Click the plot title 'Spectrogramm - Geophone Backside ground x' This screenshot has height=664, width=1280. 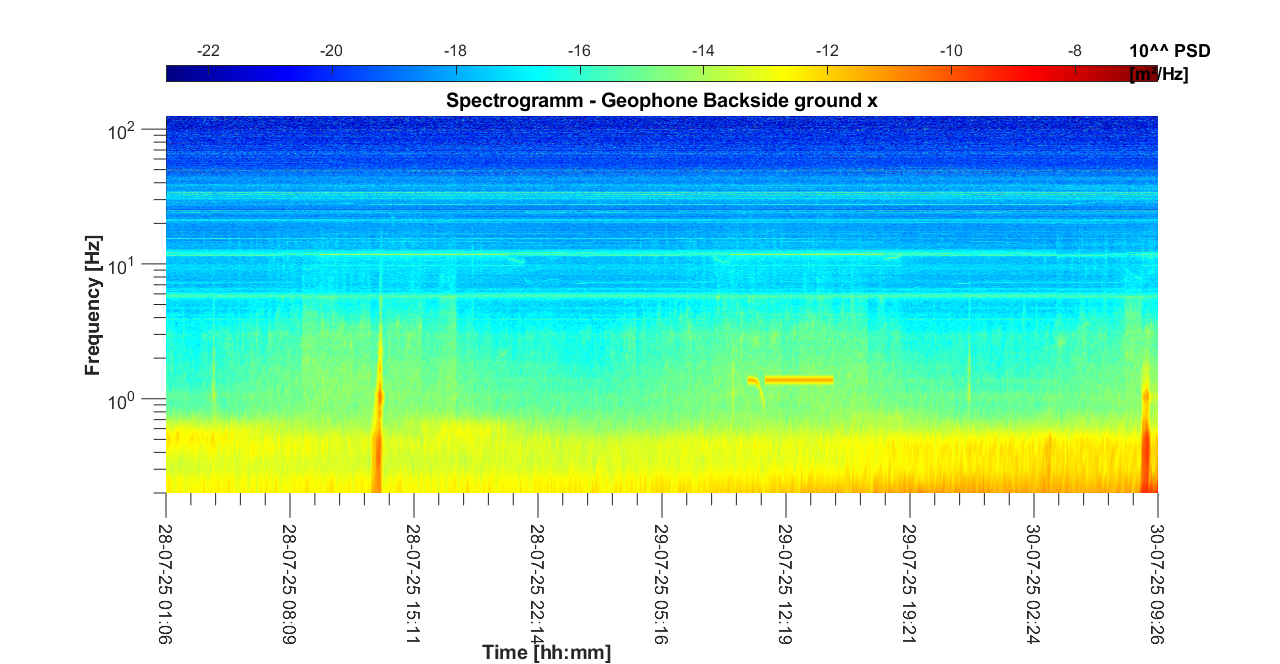tap(661, 101)
